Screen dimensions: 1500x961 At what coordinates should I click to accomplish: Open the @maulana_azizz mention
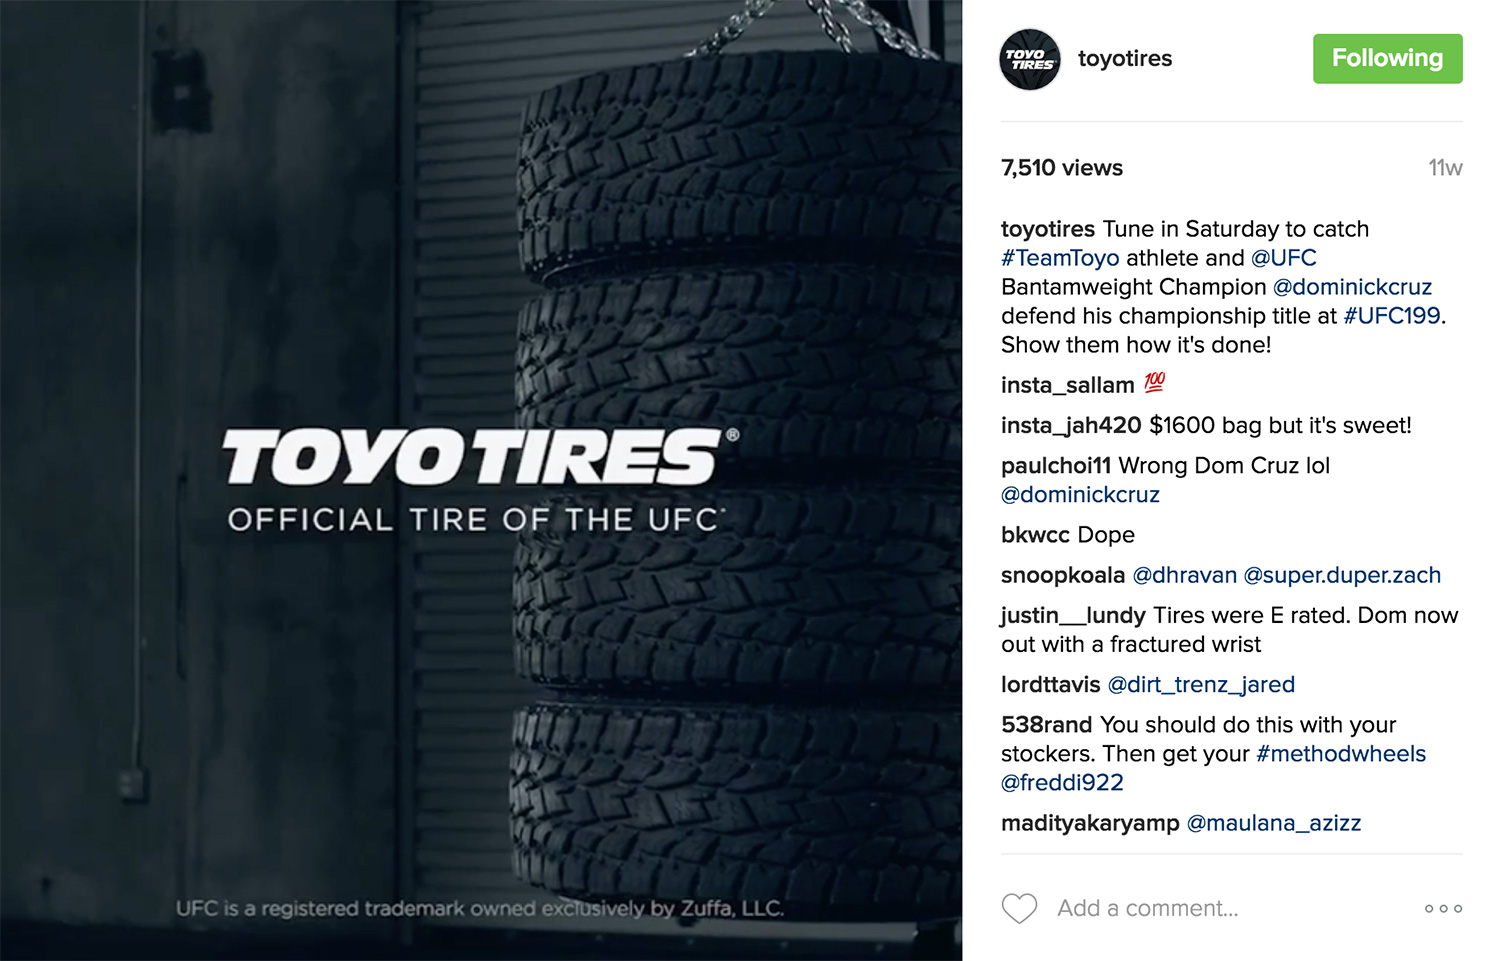click(x=1273, y=823)
